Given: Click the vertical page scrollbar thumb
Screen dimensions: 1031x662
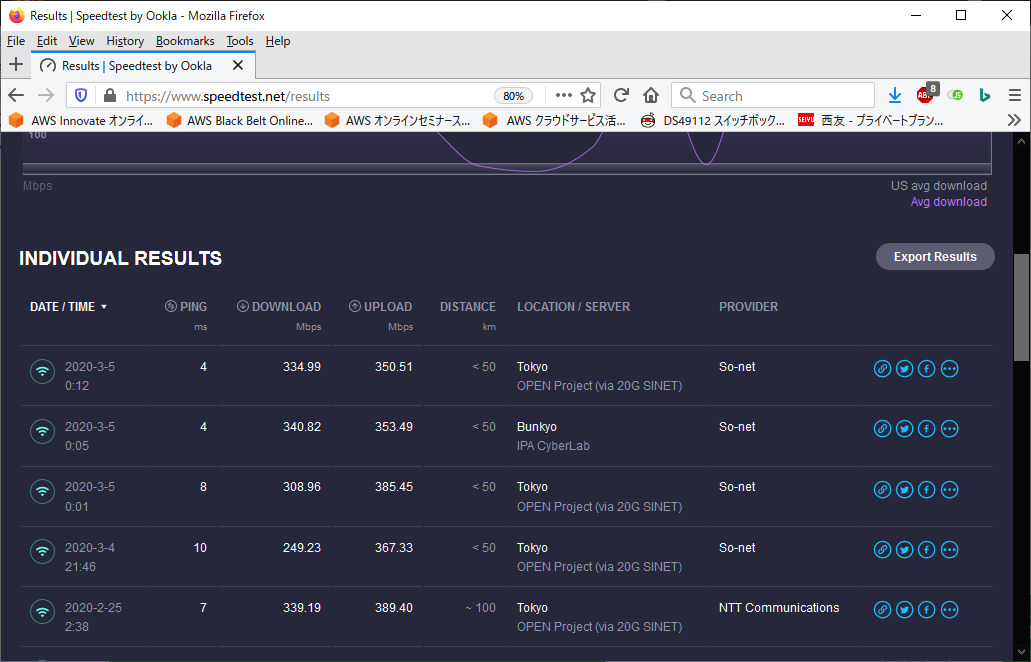Looking at the screenshot, I should (1021, 307).
